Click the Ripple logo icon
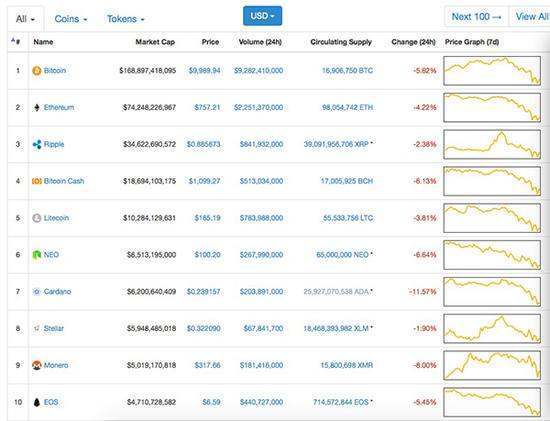550x421 pixels. tap(36, 144)
